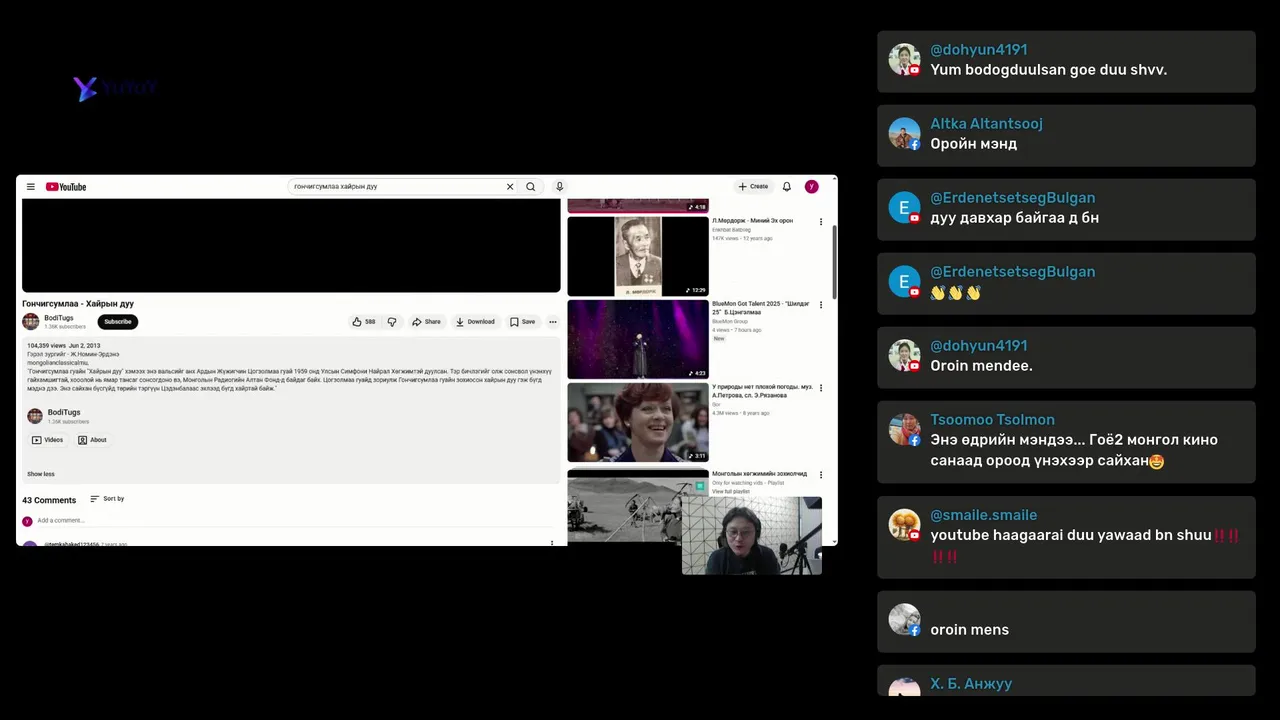
Task: Open the notifications bell
Action: 787,187
